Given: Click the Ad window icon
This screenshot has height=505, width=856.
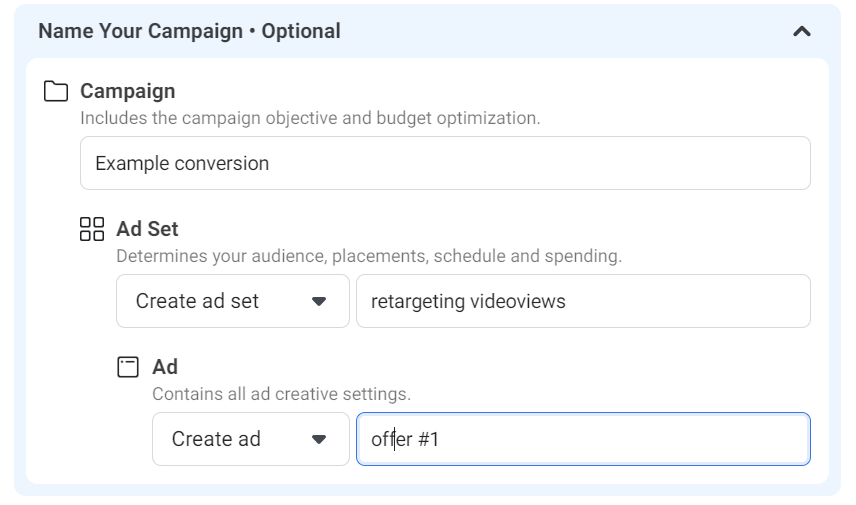Looking at the screenshot, I should (128, 367).
